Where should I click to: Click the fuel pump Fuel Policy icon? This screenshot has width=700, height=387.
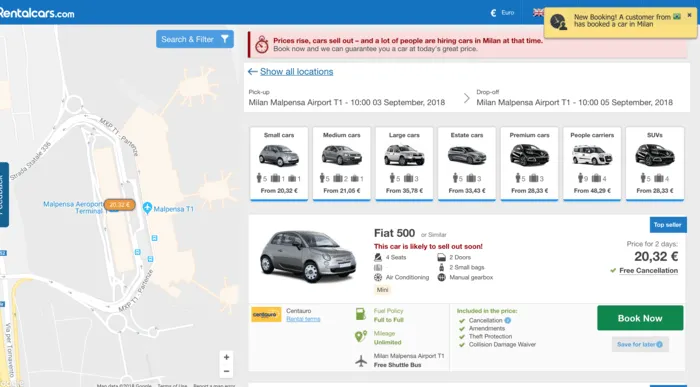tap(361, 314)
